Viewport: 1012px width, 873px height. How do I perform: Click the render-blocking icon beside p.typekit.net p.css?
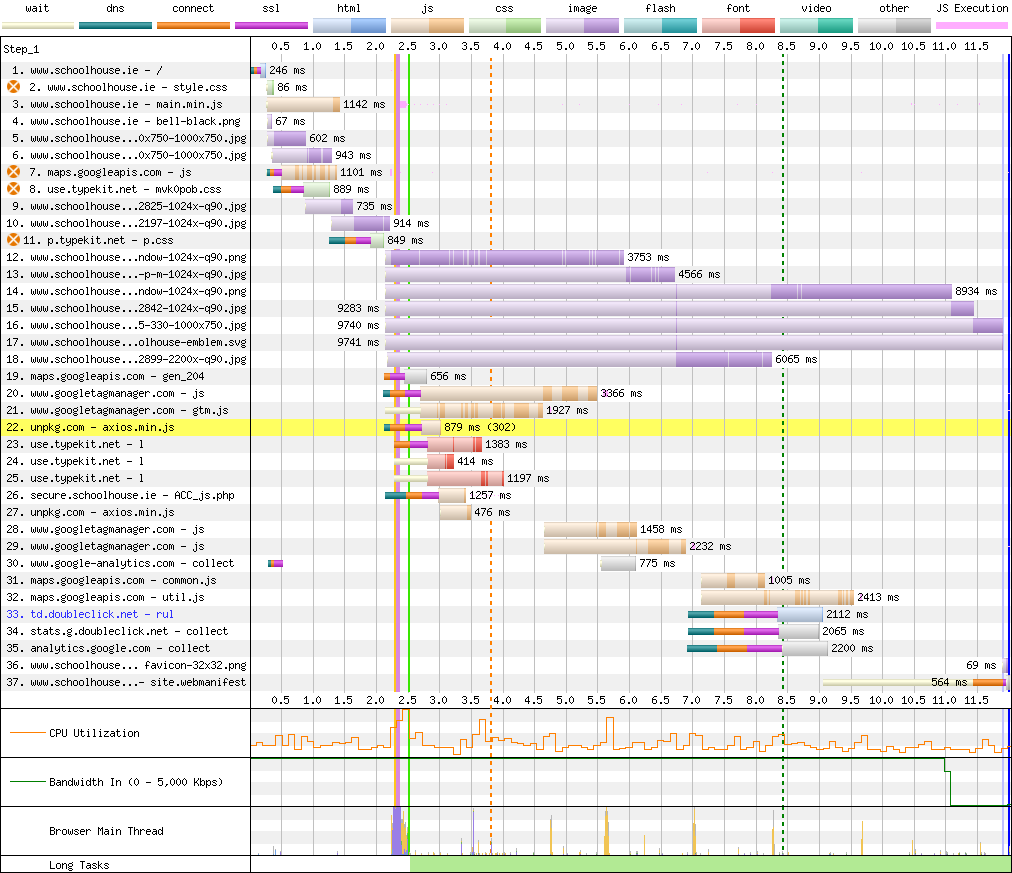(x=14, y=240)
